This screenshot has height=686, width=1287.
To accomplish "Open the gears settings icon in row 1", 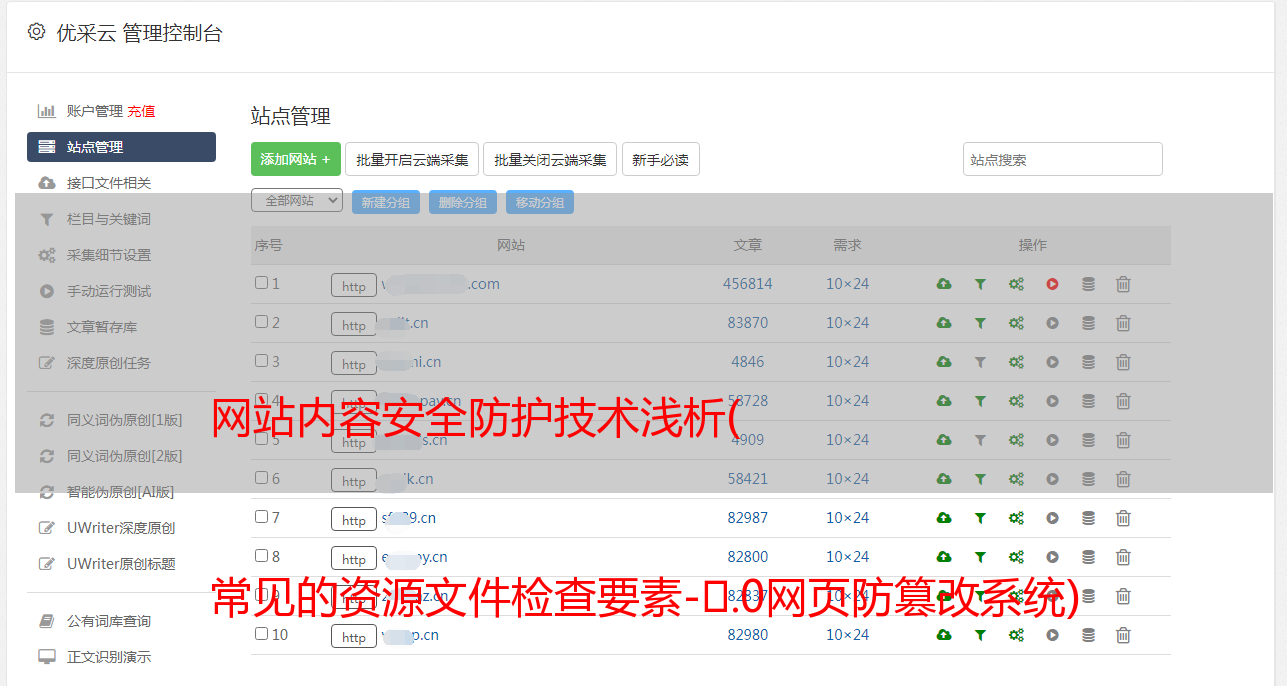I will (x=1016, y=284).
